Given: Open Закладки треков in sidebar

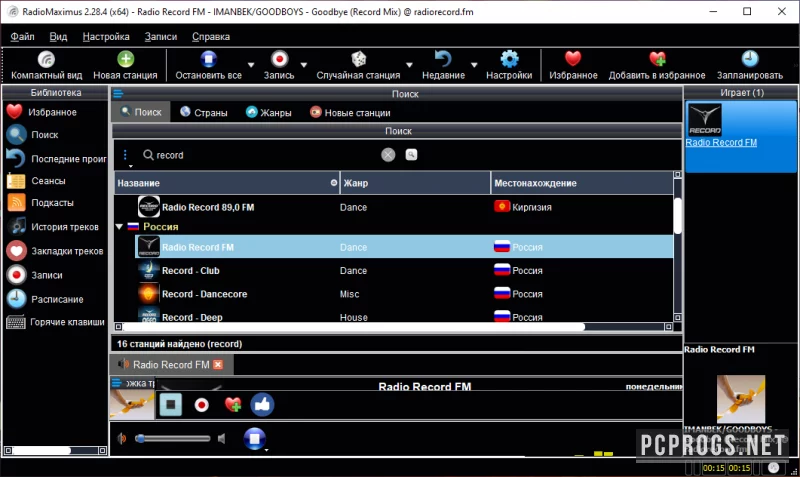Looking at the screenshot, I should [x=55, y=250].
